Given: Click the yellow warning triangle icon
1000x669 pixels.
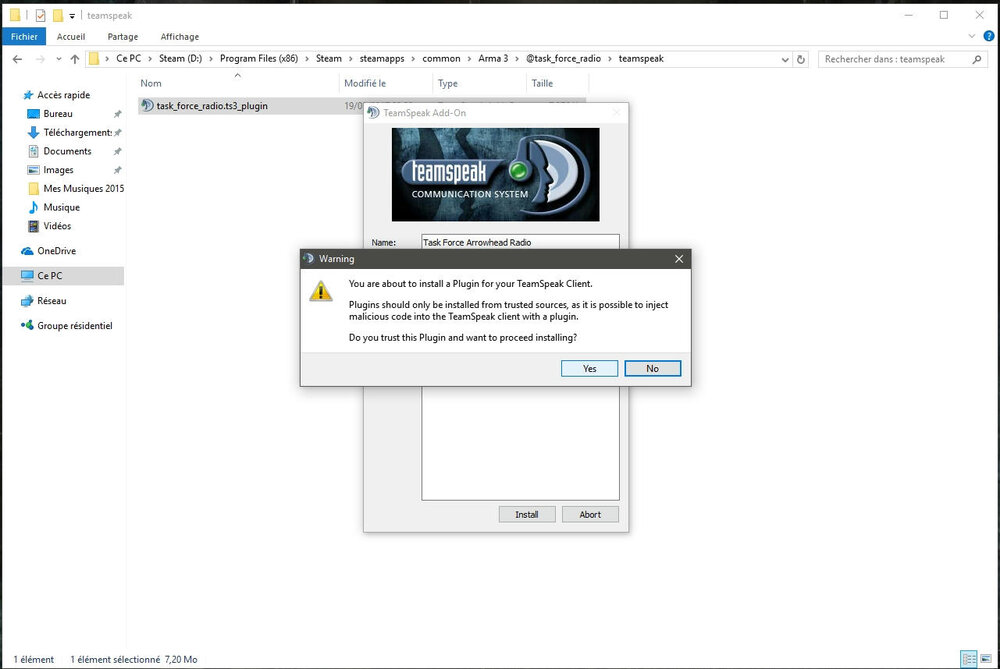Looking at the screenshot, I should [321, 291].
